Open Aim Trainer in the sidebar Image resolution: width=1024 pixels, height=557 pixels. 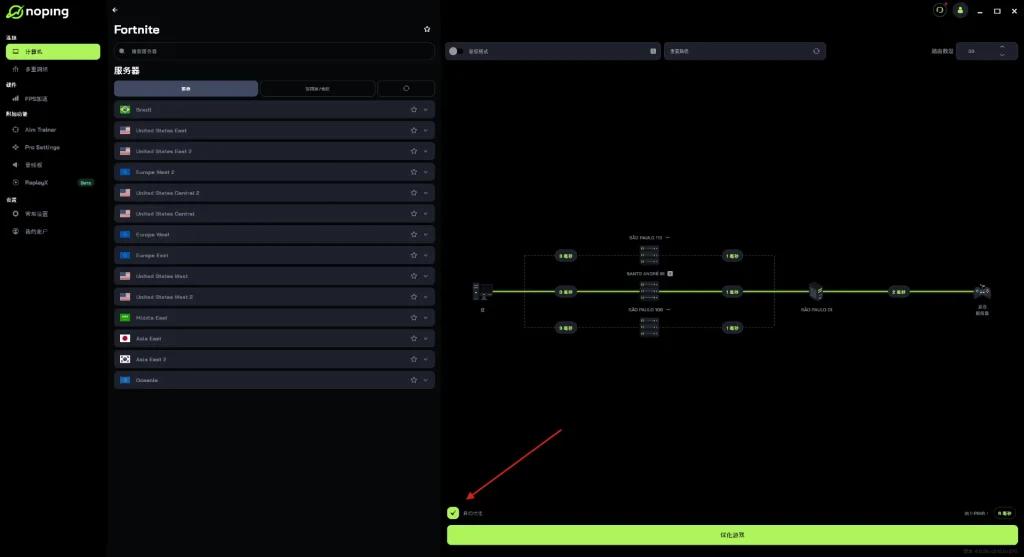point(53,130)
